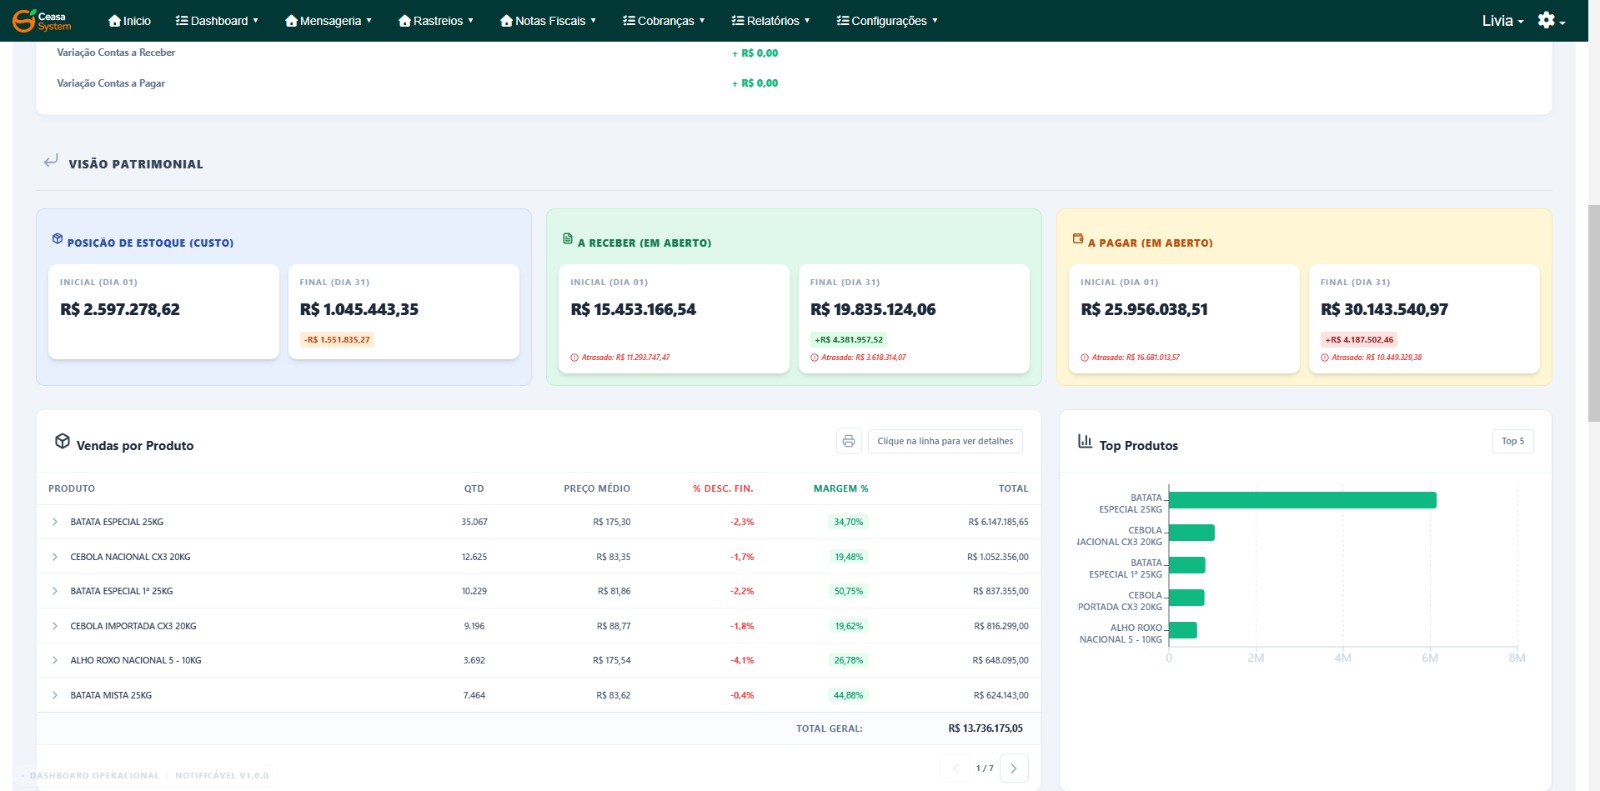The image size is (1600, 791).
Task: Open the Livia user dropdown
Action: click(1503, 21)
